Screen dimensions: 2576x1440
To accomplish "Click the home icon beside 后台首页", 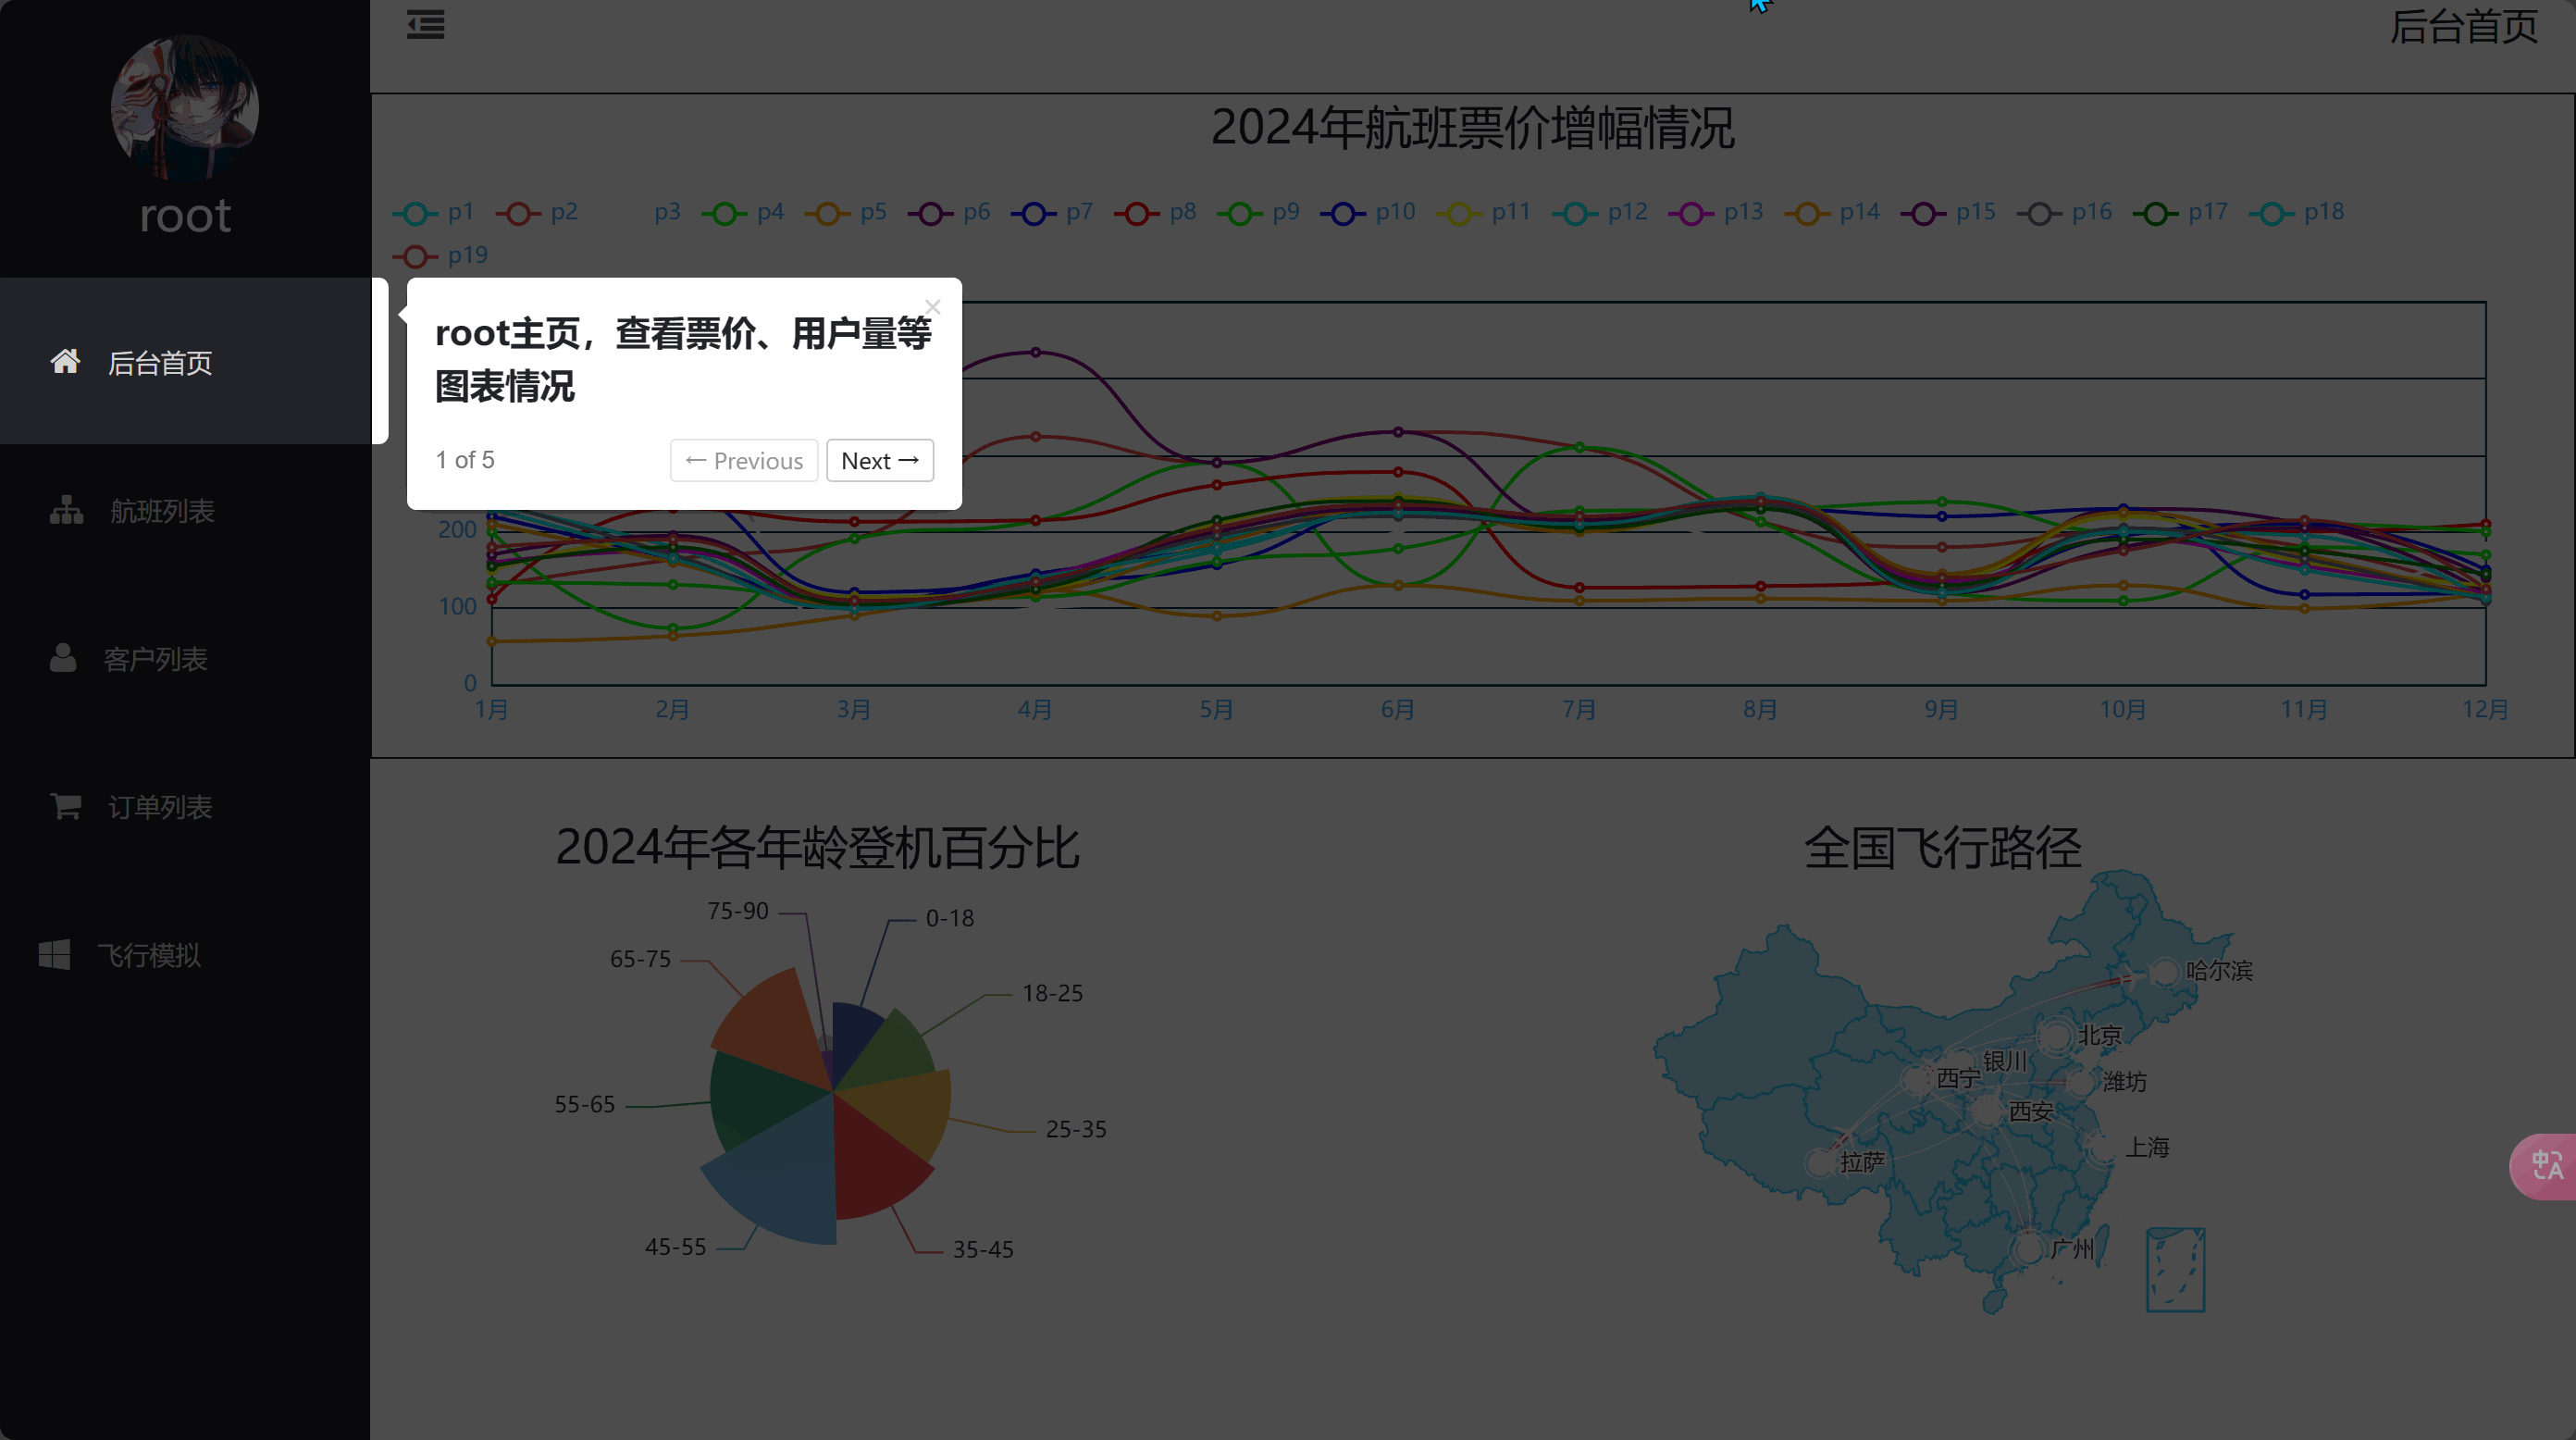I will [x=65, y=361].
